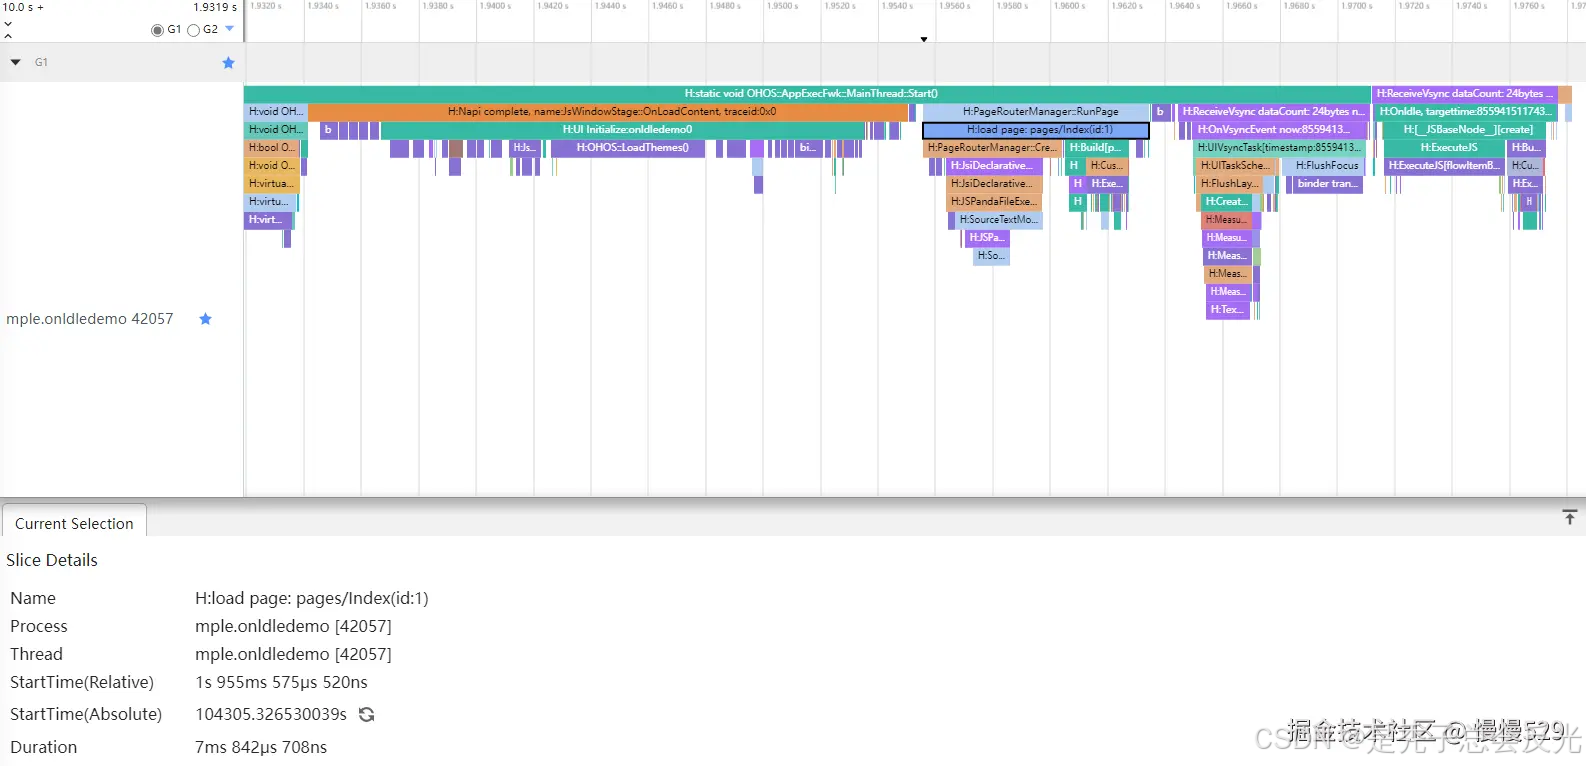
Task: Select the G2 radio button
Action: coord(194,30)
